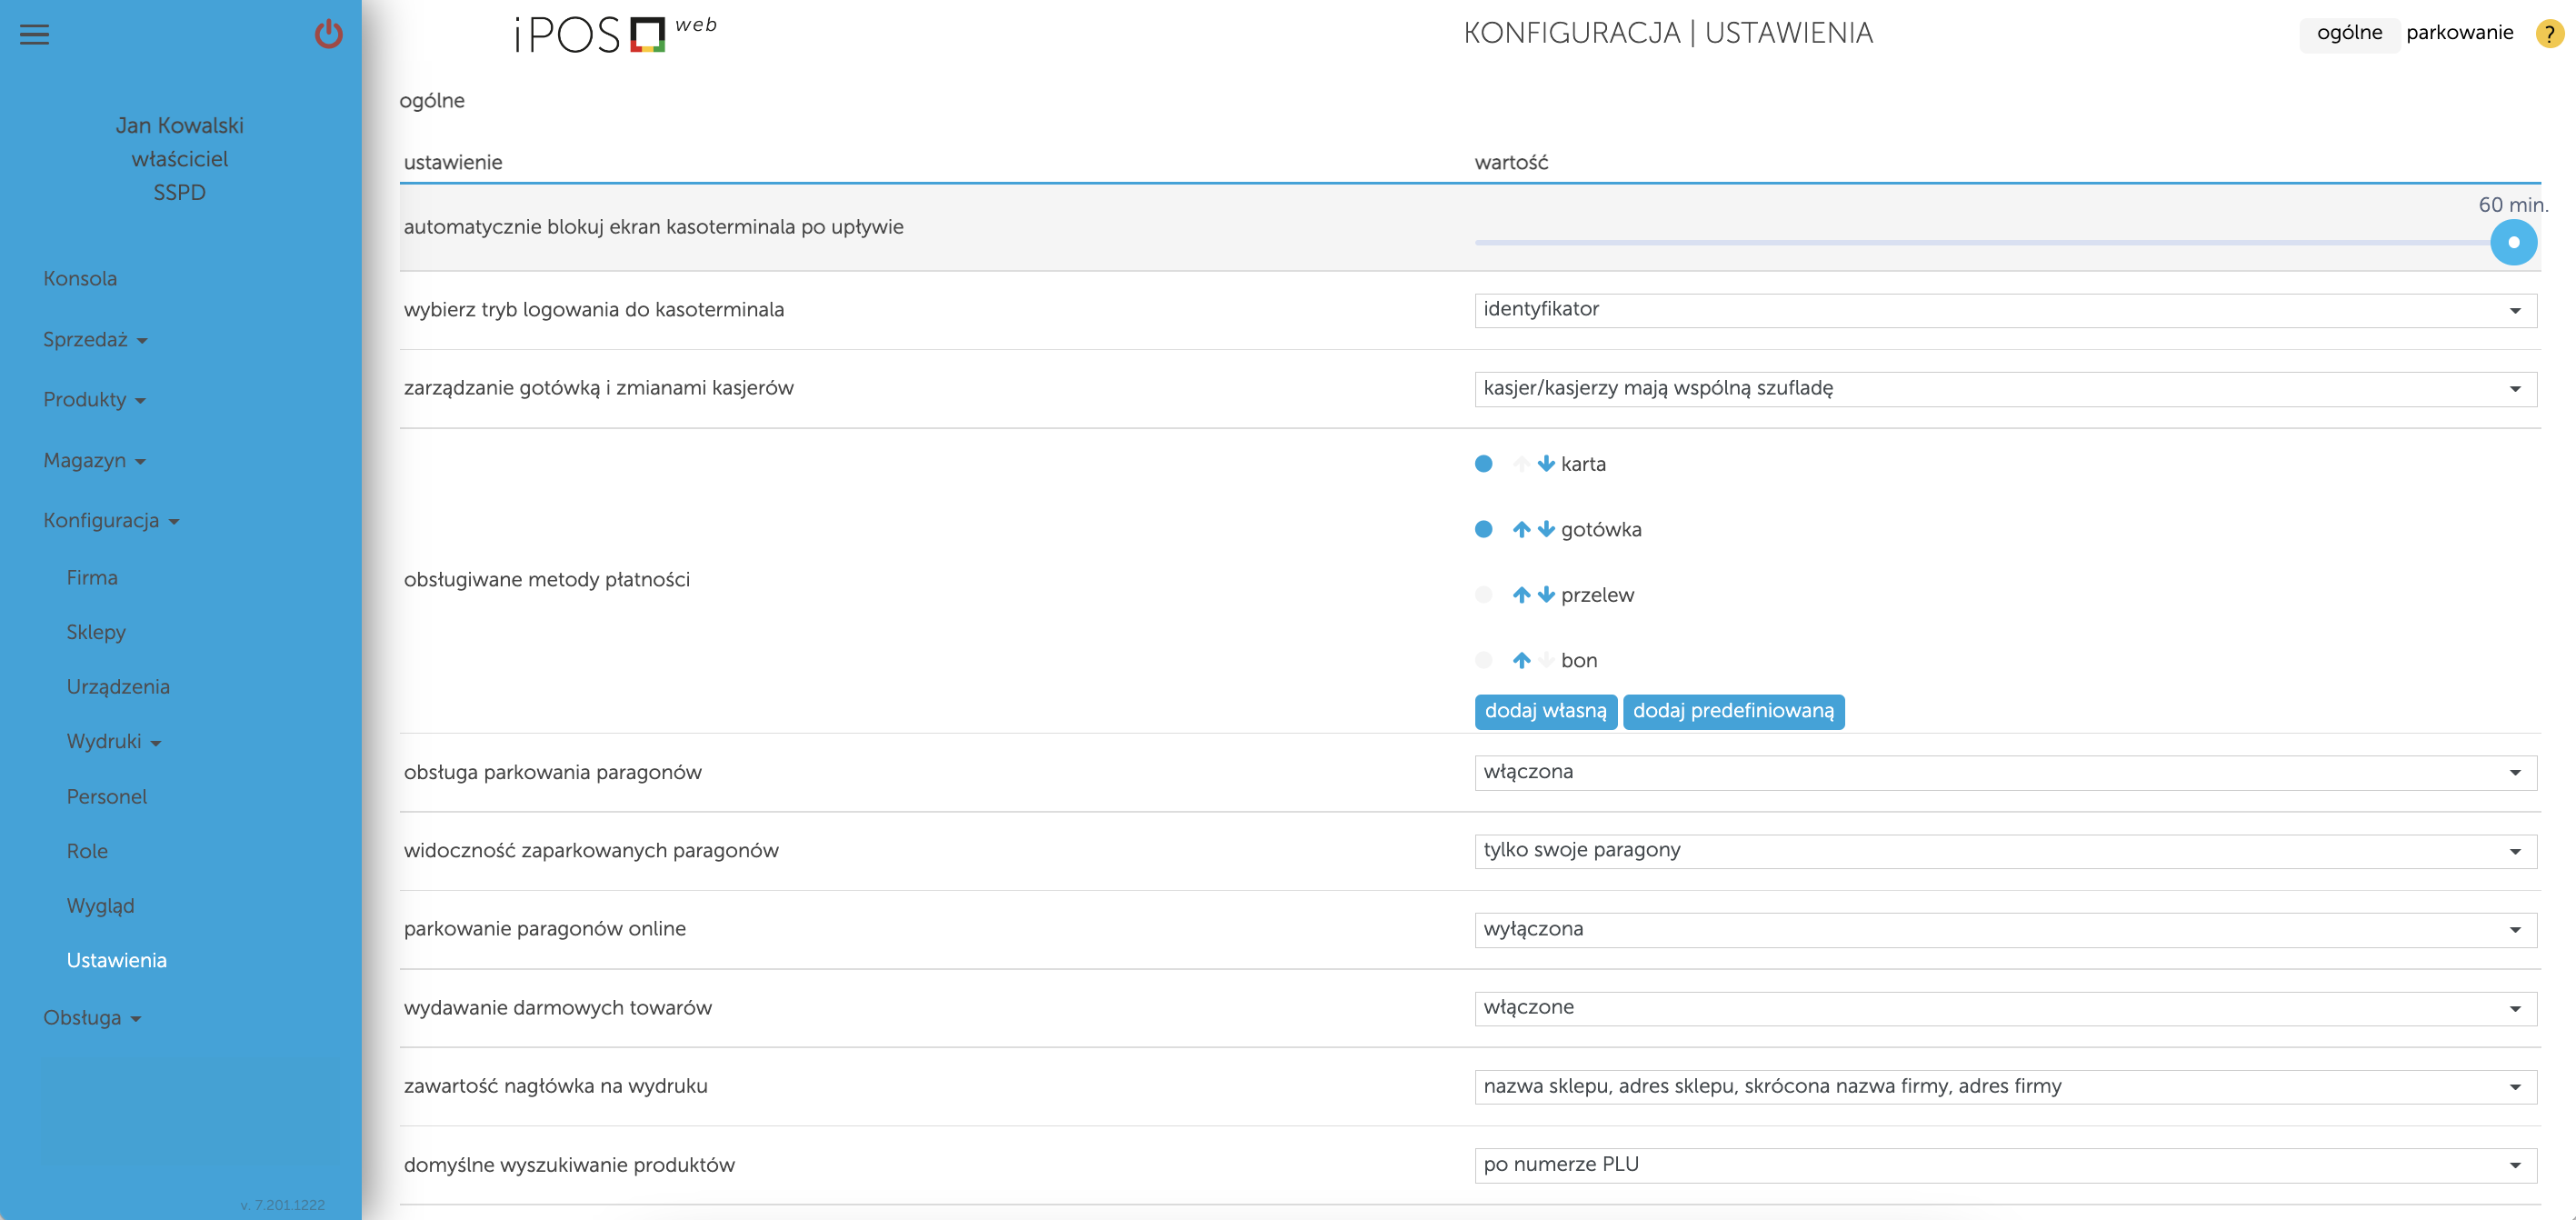Open Personel in the sidebar

(x=106, y=797)
